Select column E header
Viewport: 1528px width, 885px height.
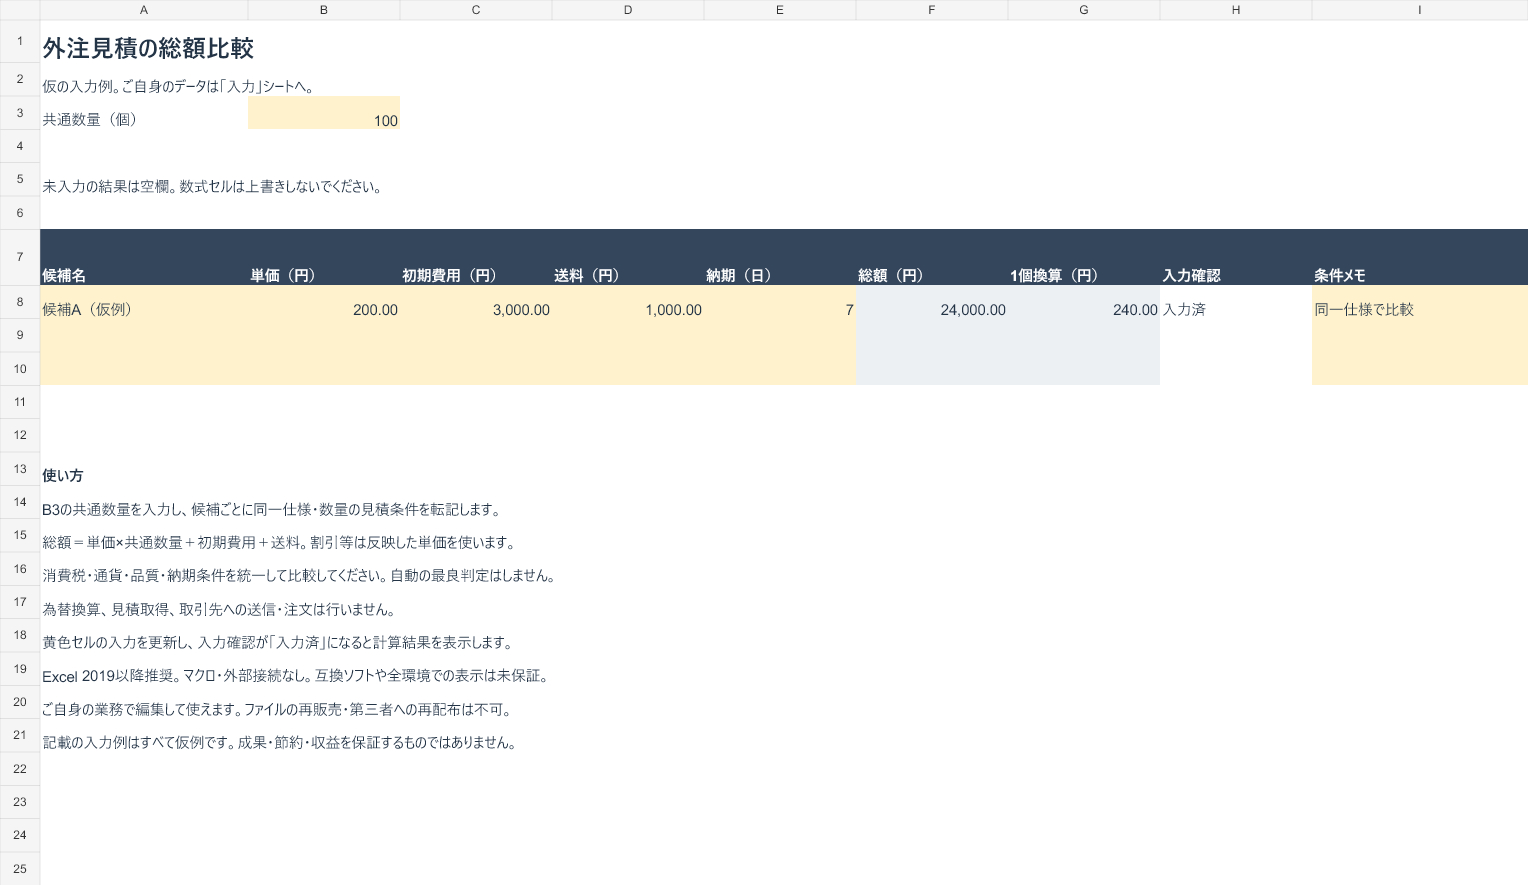pyautogui.click(x=780, y=10)
